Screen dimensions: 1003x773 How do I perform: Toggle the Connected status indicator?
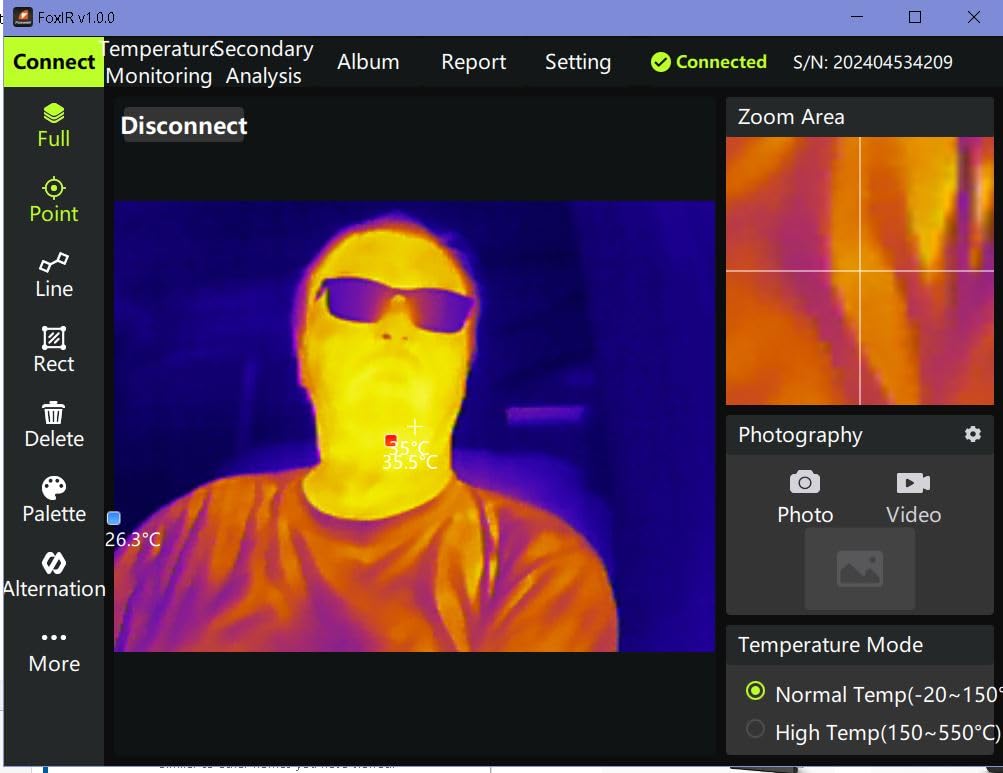708,61
